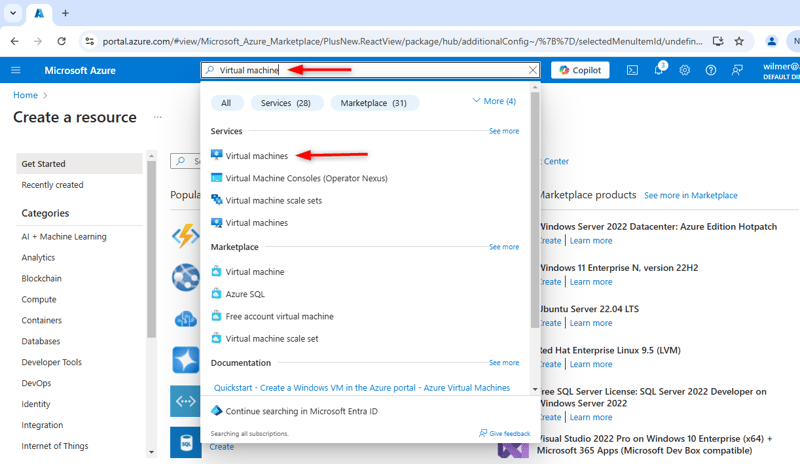Filter results by Marketplace (31)
The image size is (800, 464).
pos(373,103)
